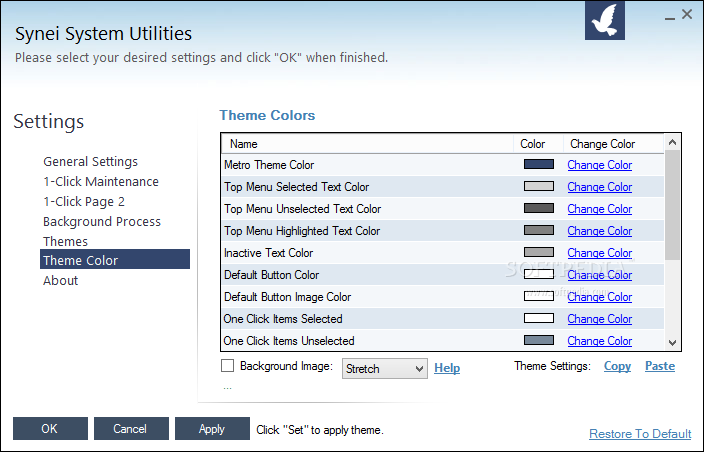Image resolution: width=704 pixels, height=452 pixels.
Task: Click the scroll down arrow in color list
Action: (672, 342)
